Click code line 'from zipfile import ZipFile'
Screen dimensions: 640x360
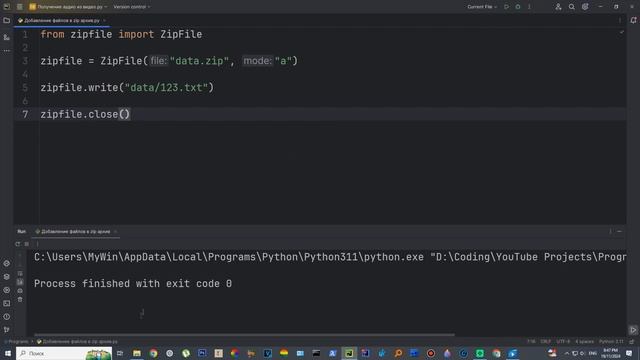pos(121,34)
